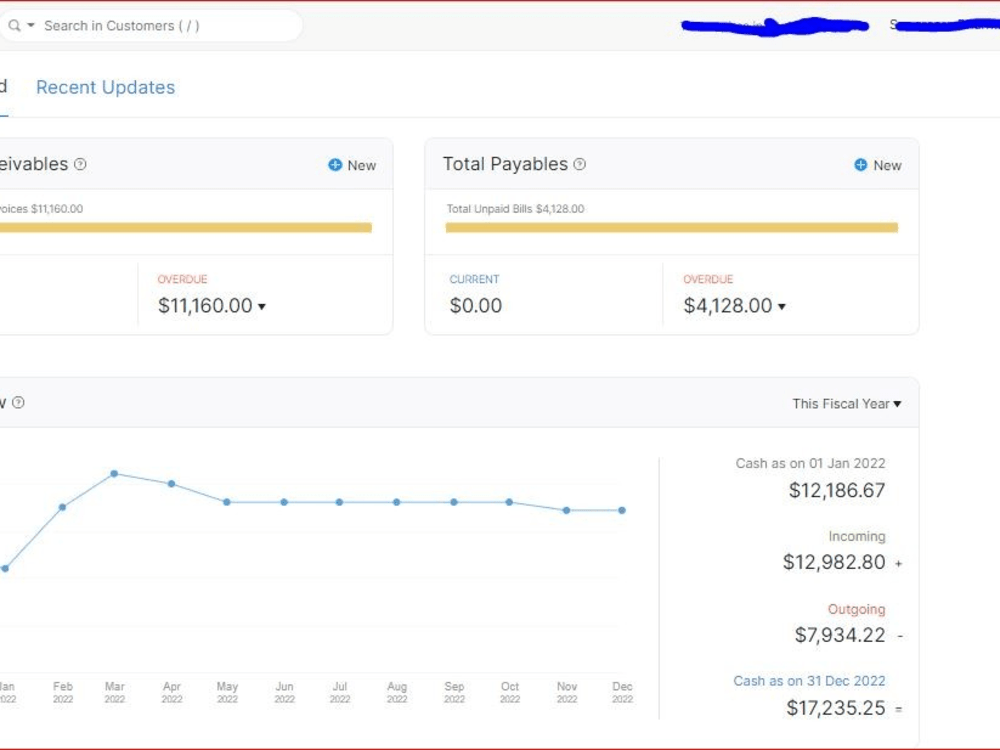Click the Current $0.00 amount under Payables
The width and height of the screenshot is (1000, 750).
[x=475, y=306]
